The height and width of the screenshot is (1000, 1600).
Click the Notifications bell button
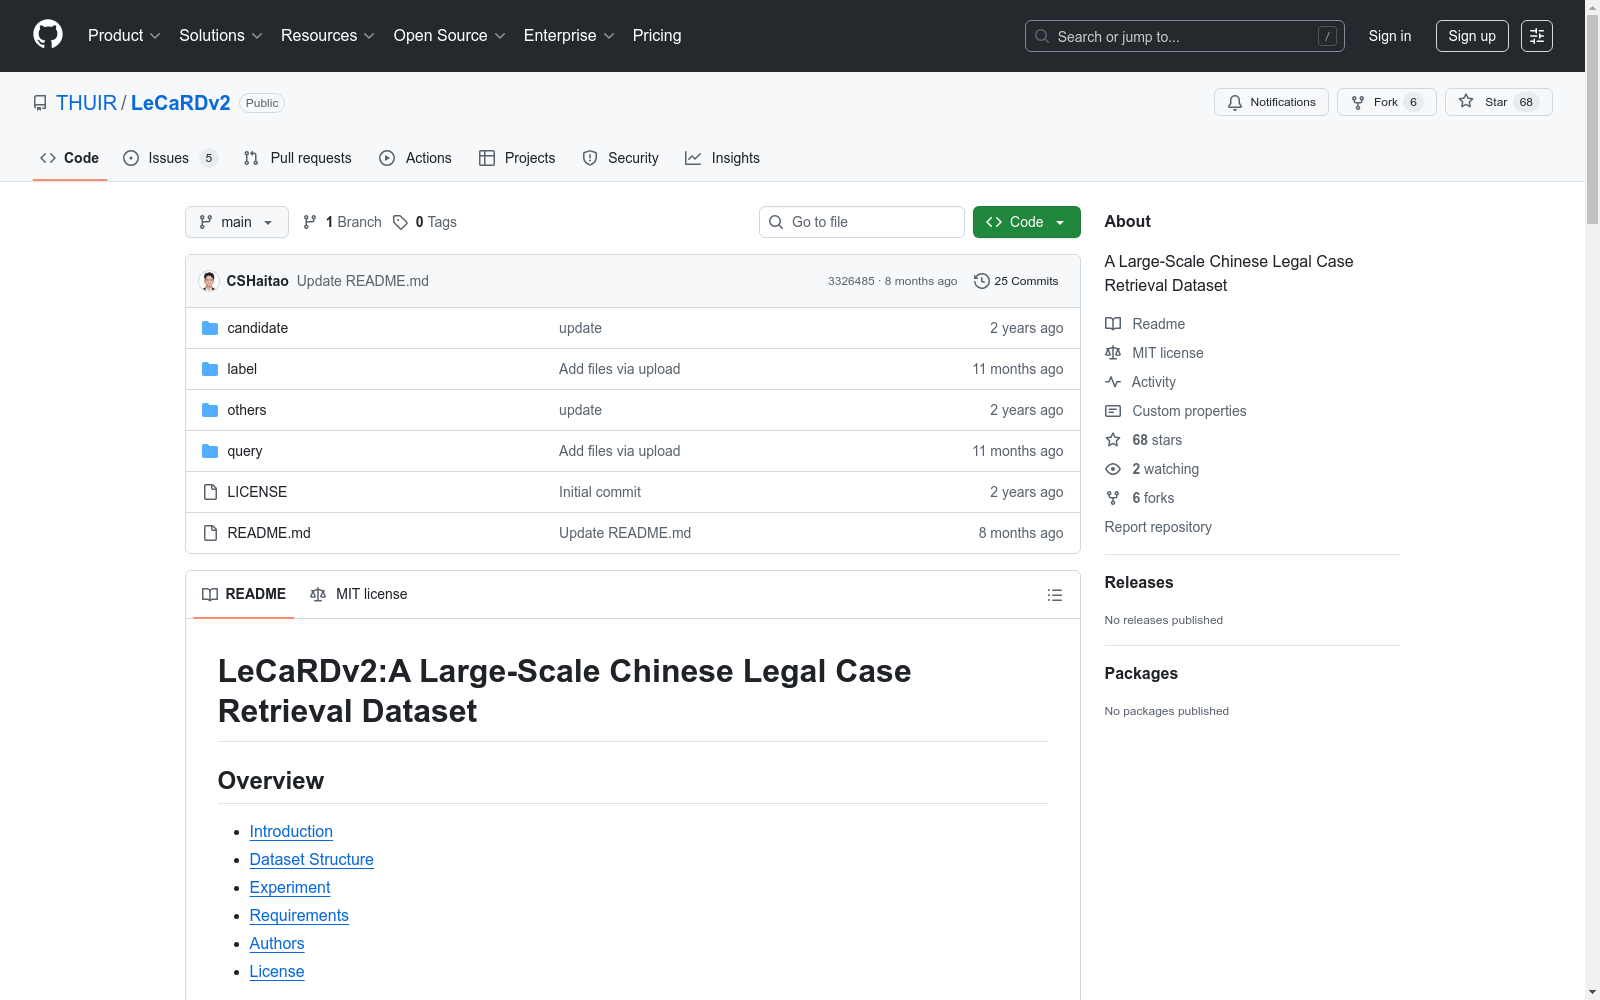[1270, 102]
